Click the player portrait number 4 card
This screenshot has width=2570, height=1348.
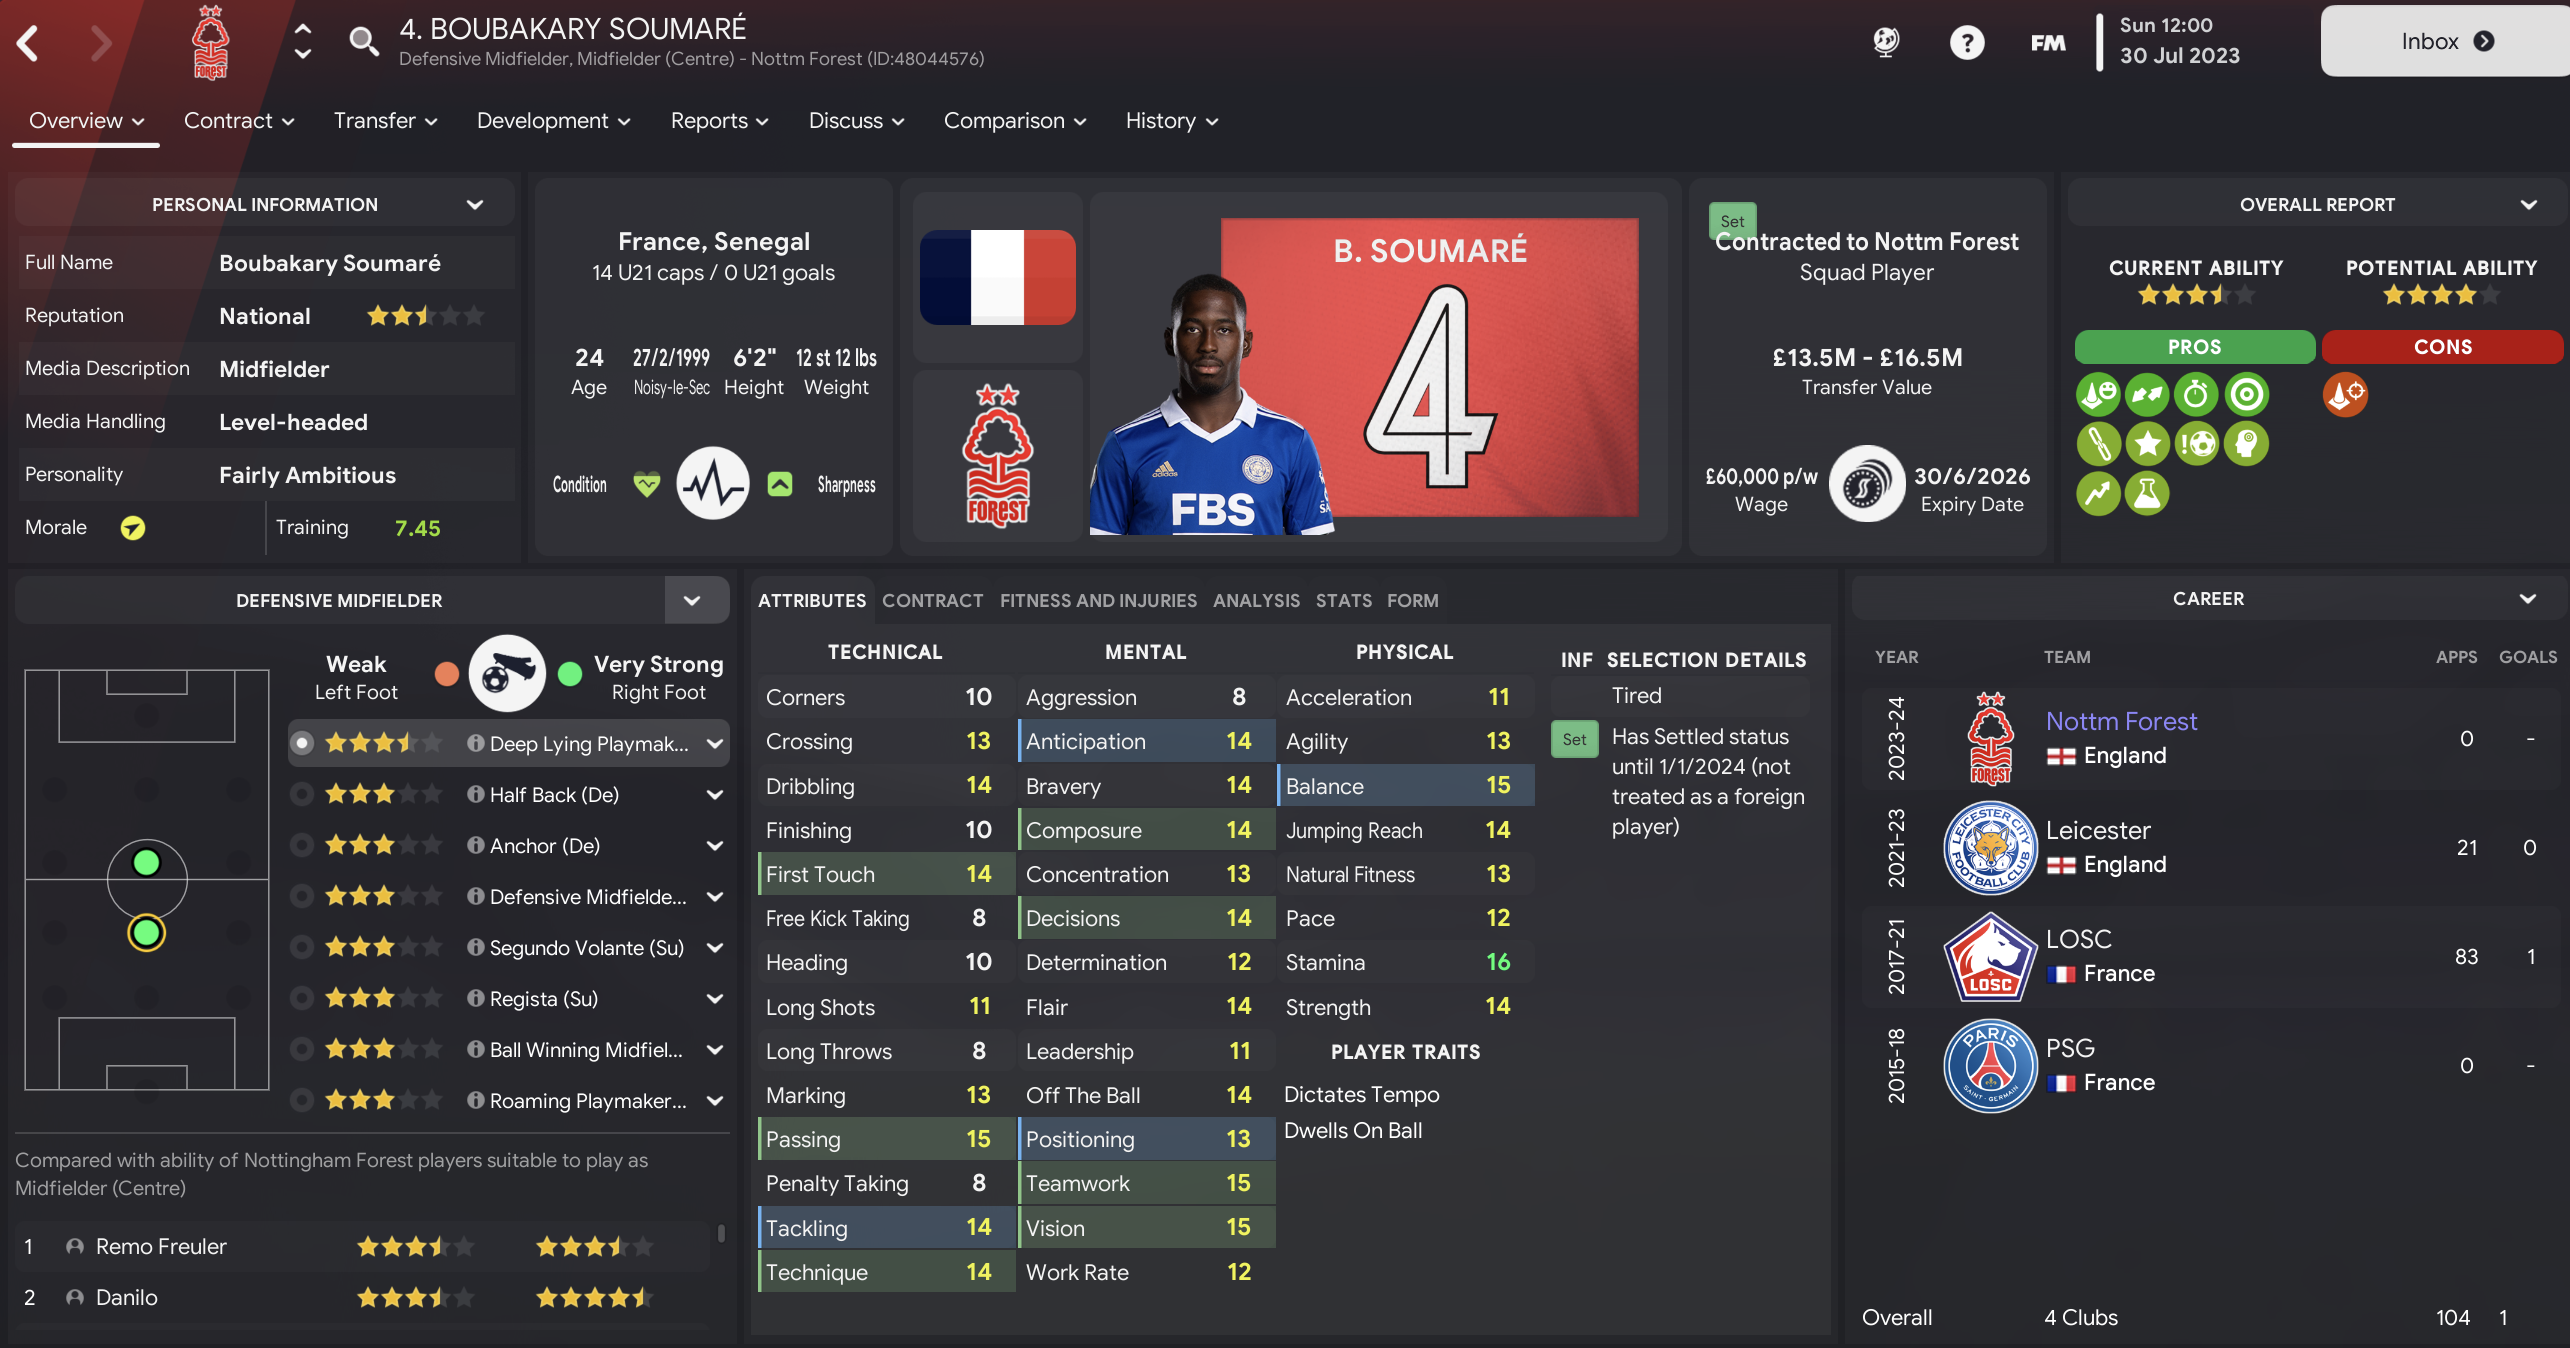[x=1378, y=367]
